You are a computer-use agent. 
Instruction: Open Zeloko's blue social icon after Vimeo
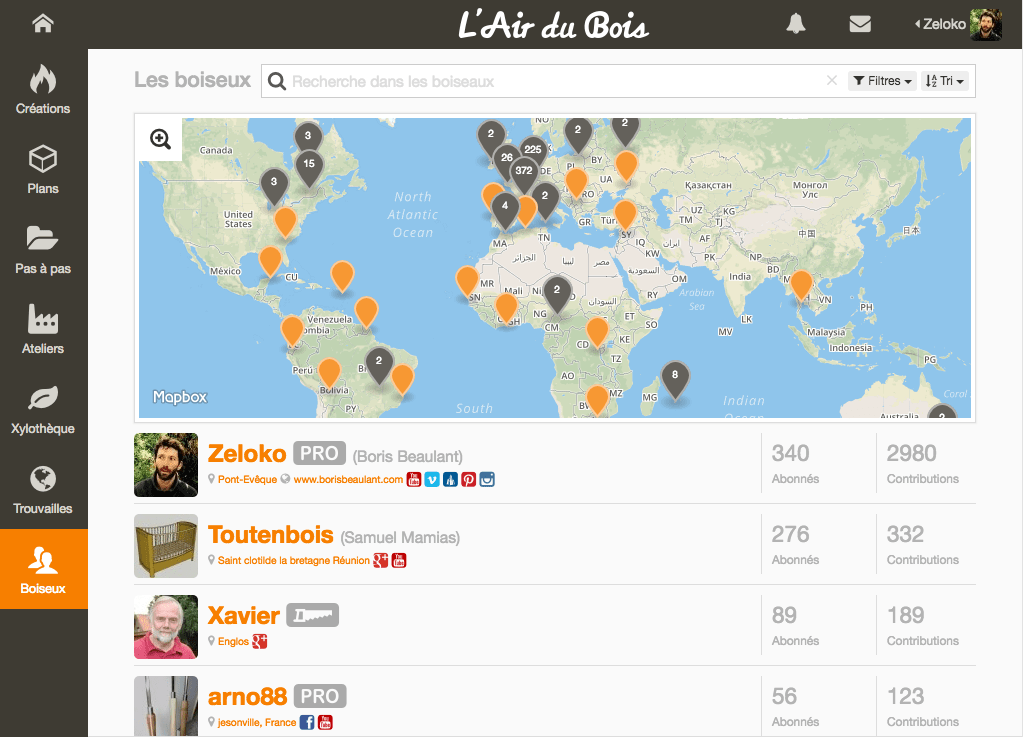click(x=450, y=479)
